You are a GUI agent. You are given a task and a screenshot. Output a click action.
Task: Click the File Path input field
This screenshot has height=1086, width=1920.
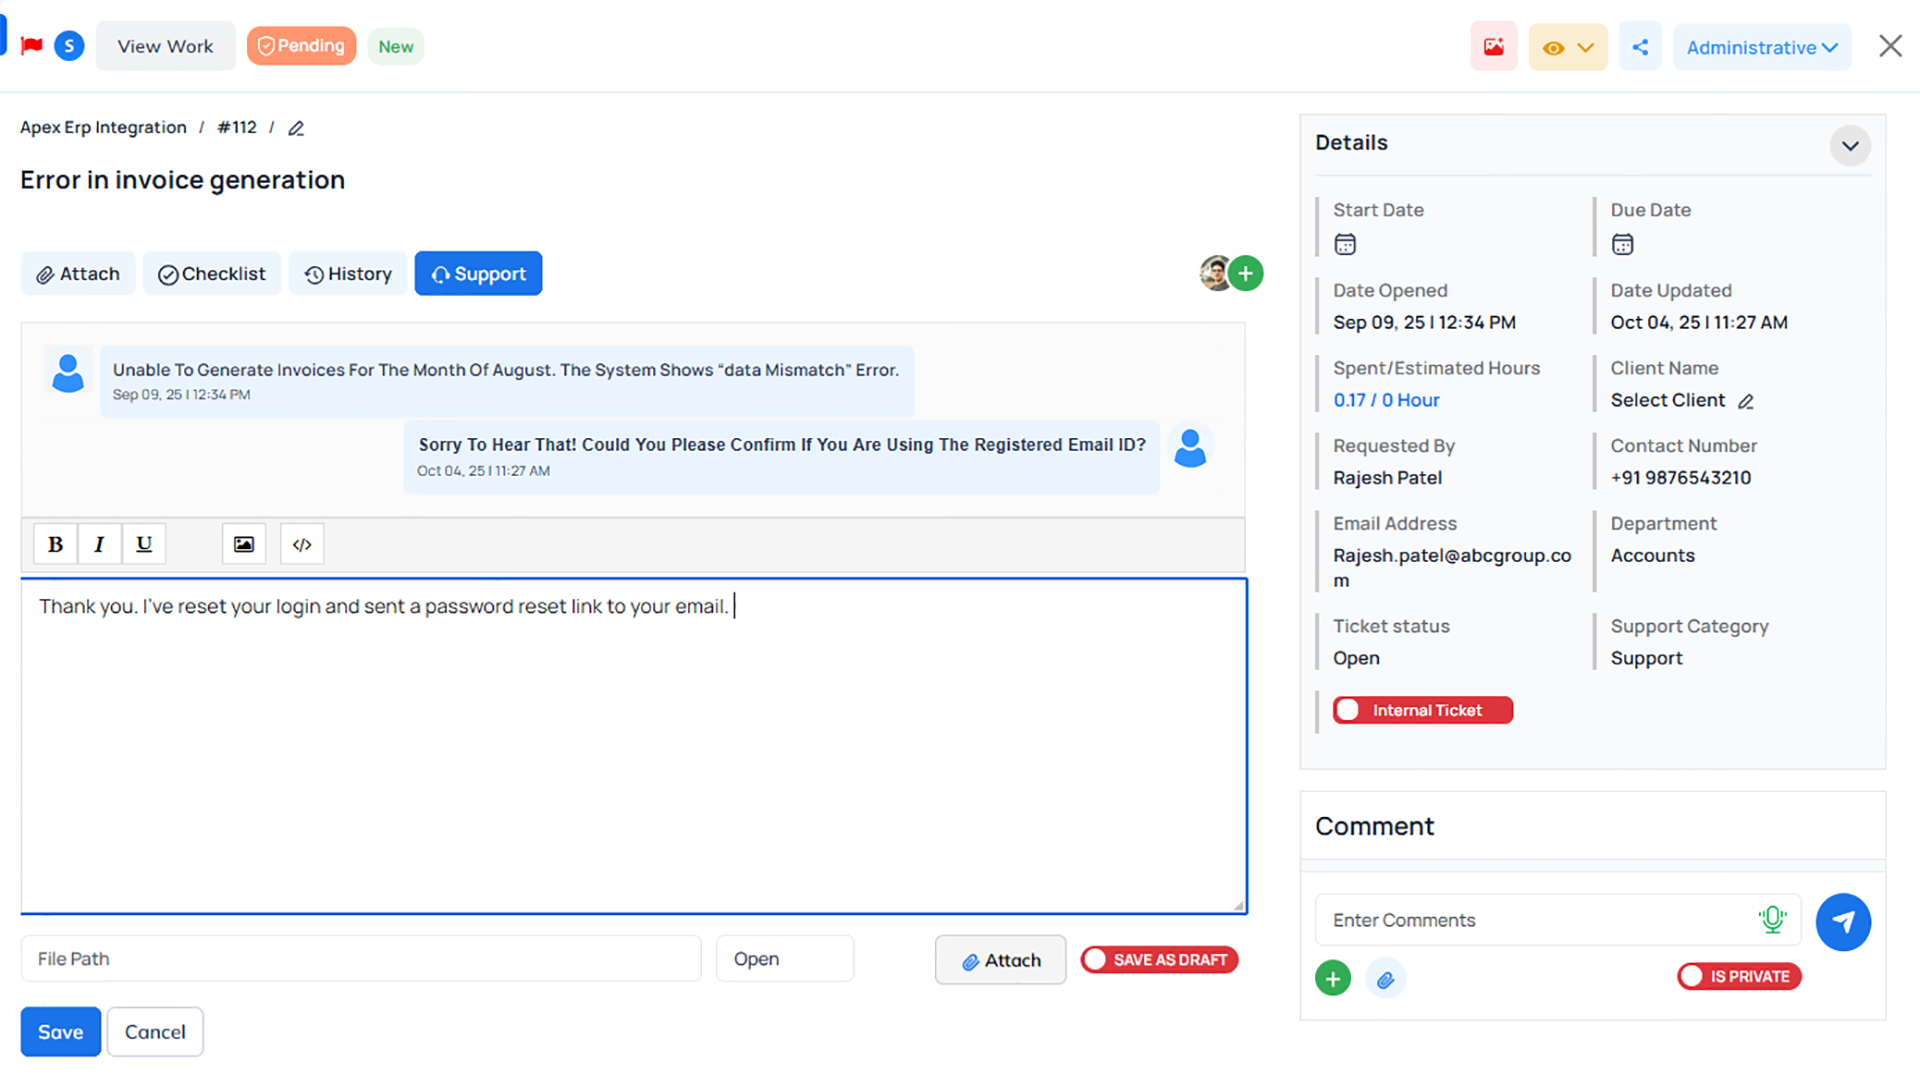coord(360,959)
